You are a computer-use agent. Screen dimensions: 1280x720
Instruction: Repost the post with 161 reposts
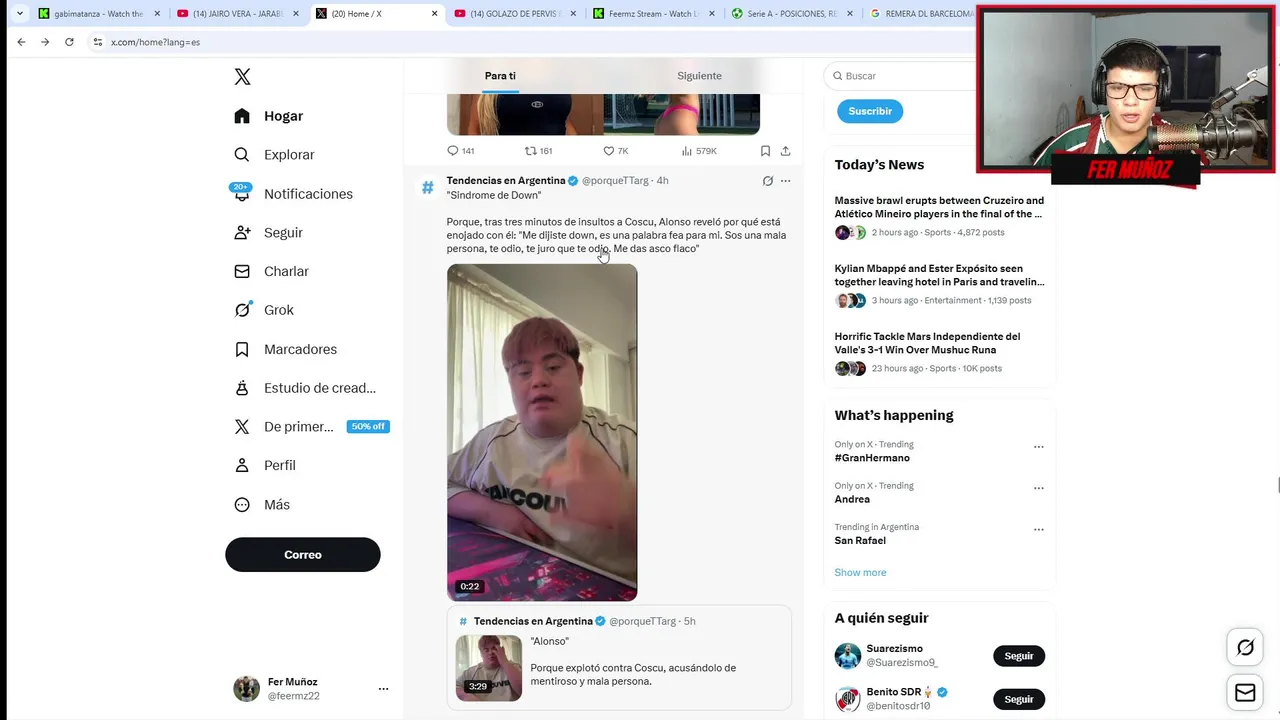tap(539, 151)
